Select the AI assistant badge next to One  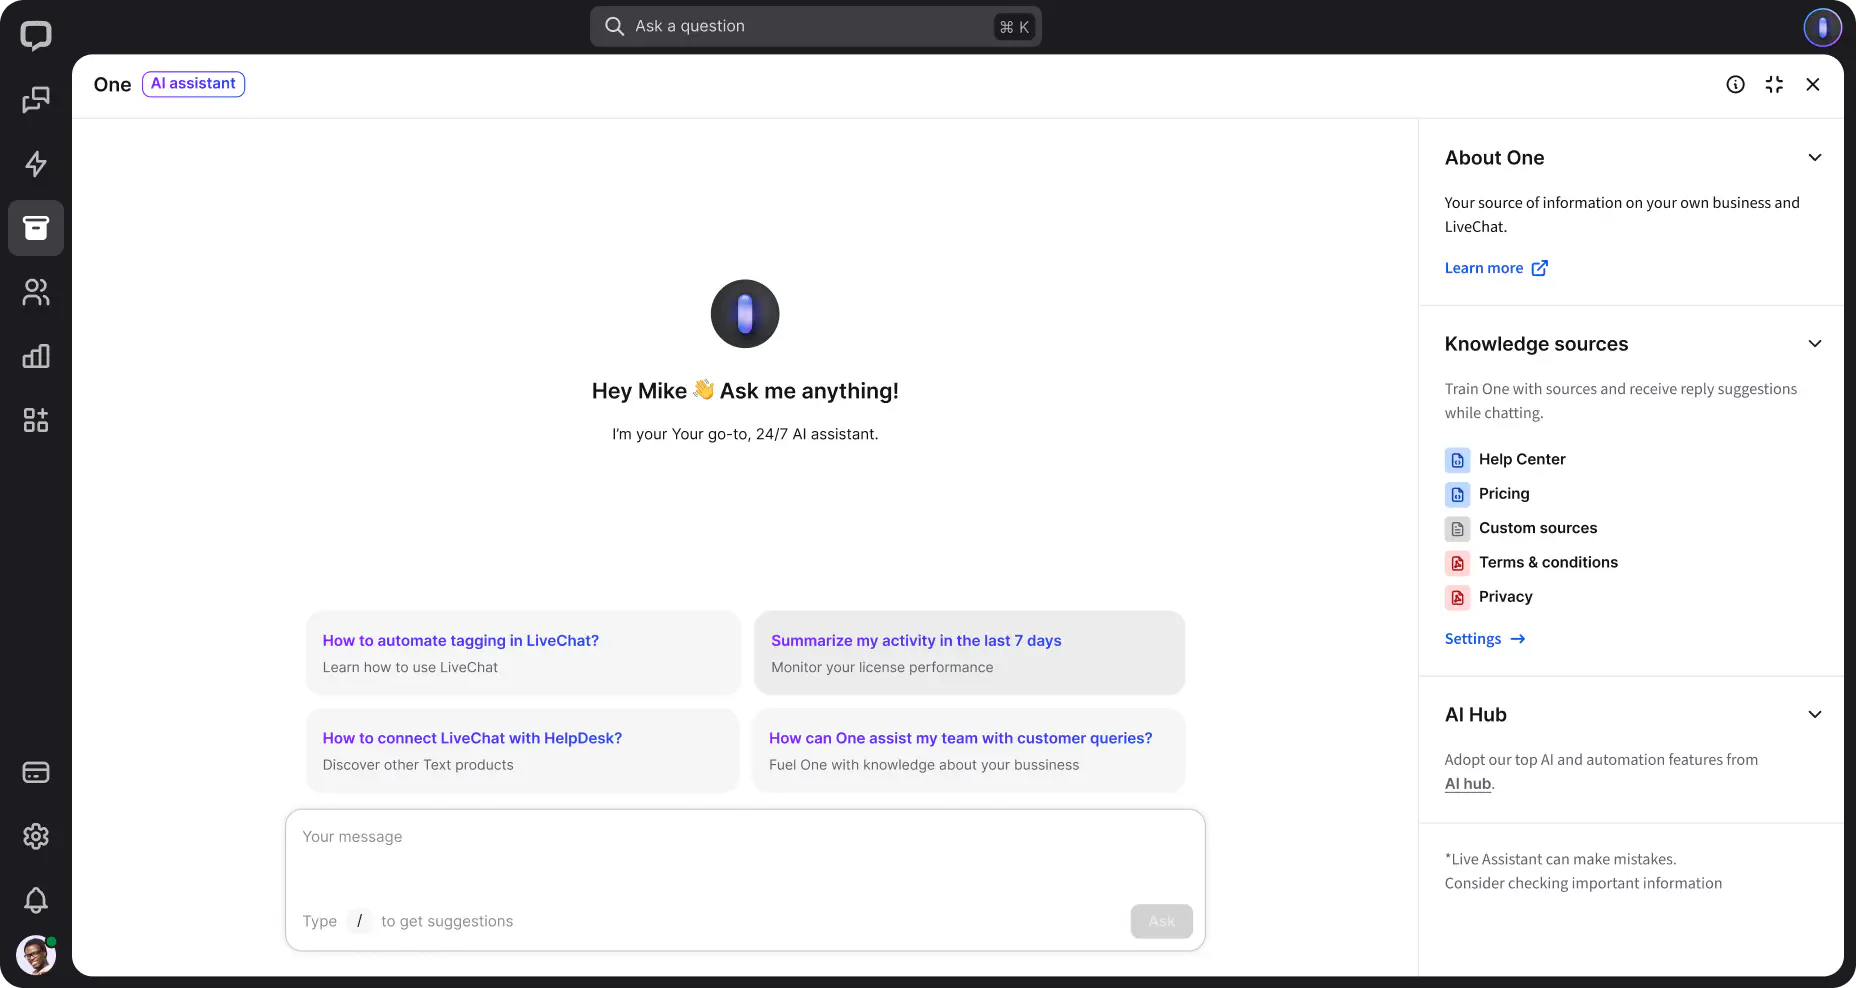[x=193, y=83]
